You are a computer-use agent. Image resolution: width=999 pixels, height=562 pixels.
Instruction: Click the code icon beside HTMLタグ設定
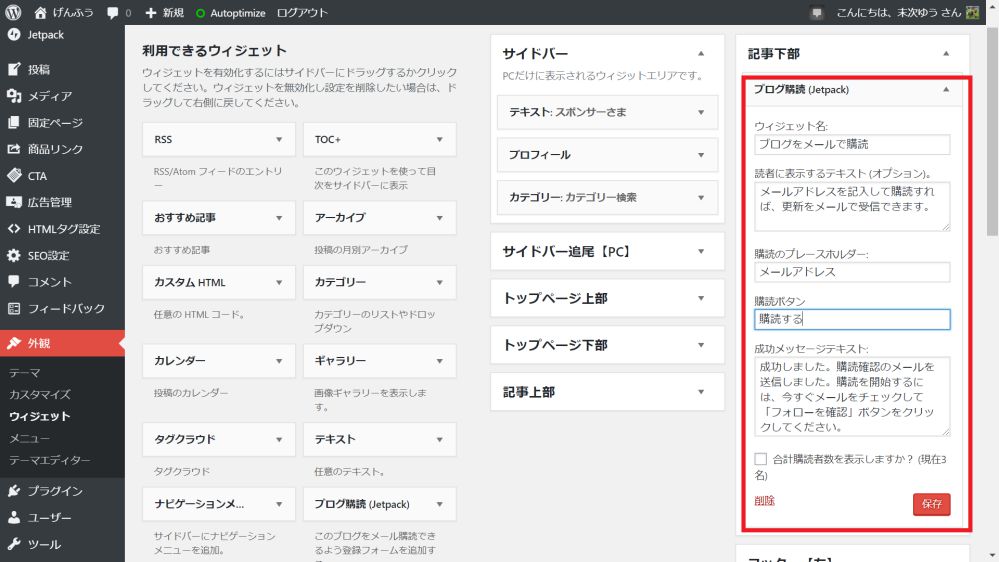[x=13, y=228]
